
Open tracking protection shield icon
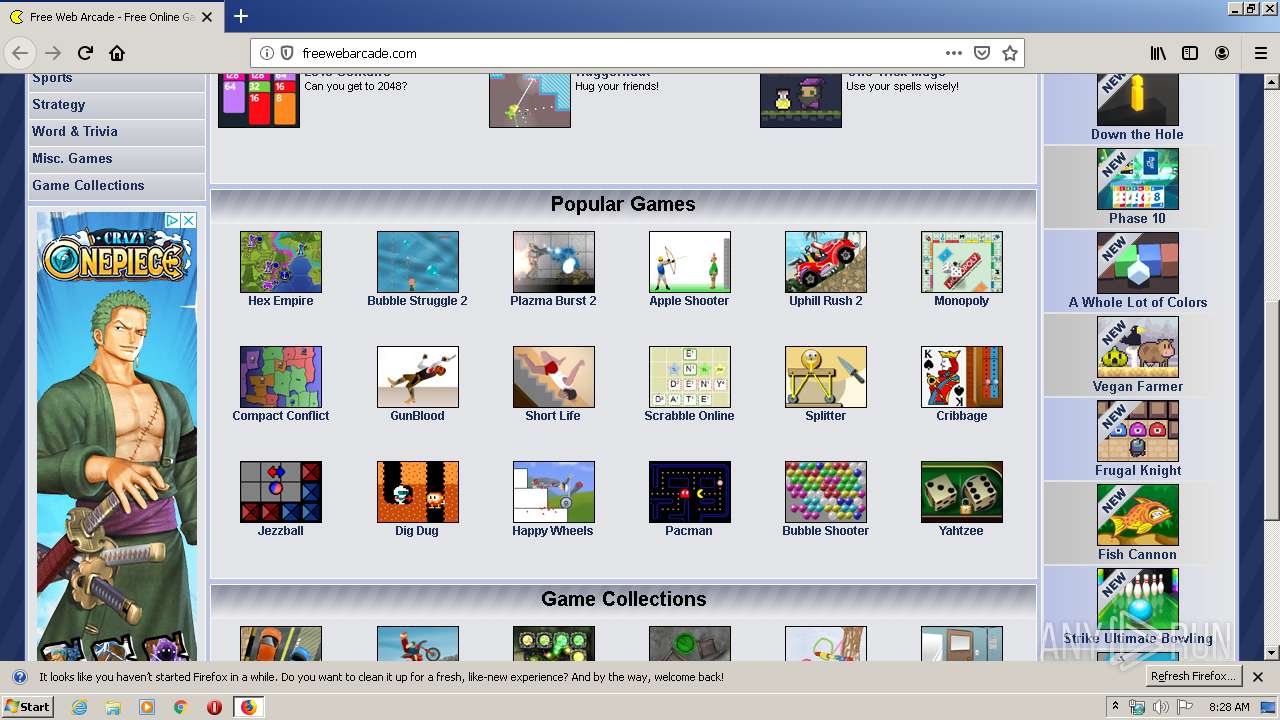[286, 53]
